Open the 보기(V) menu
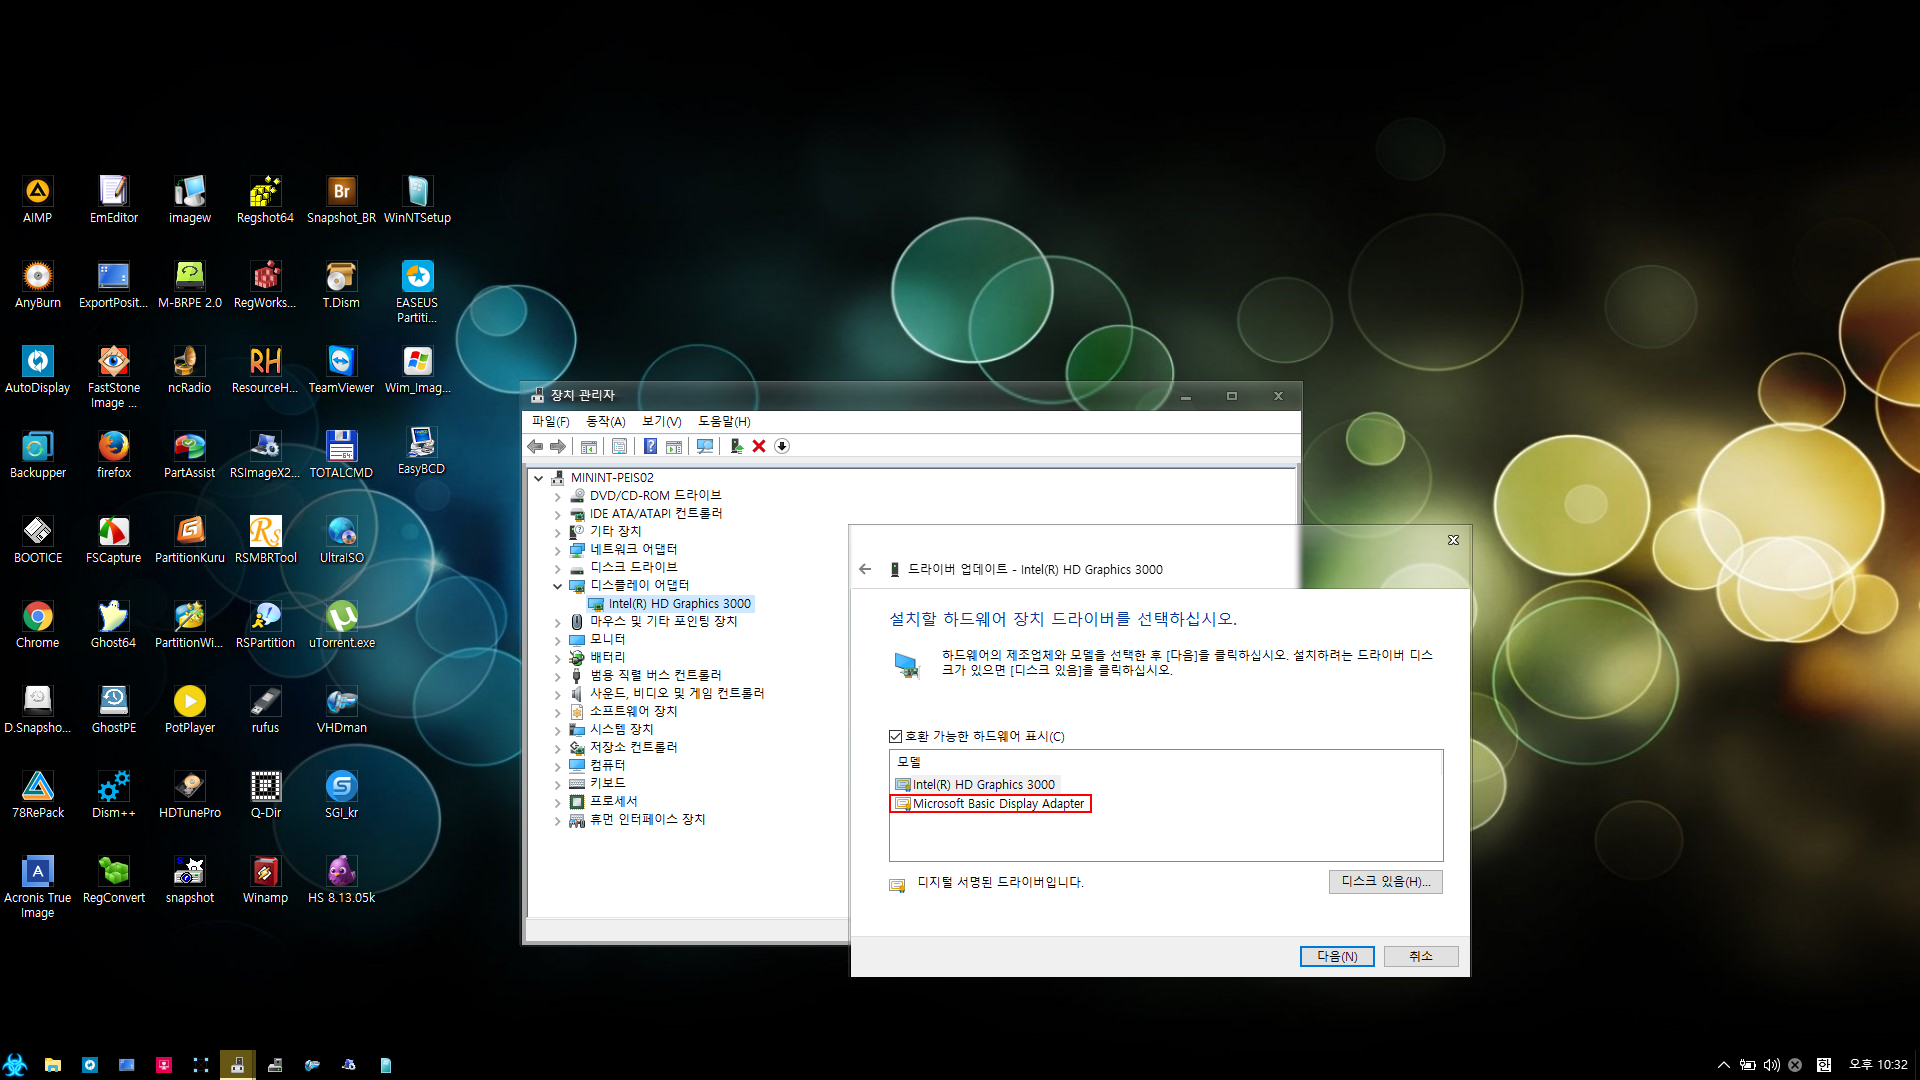 point(662,422)
